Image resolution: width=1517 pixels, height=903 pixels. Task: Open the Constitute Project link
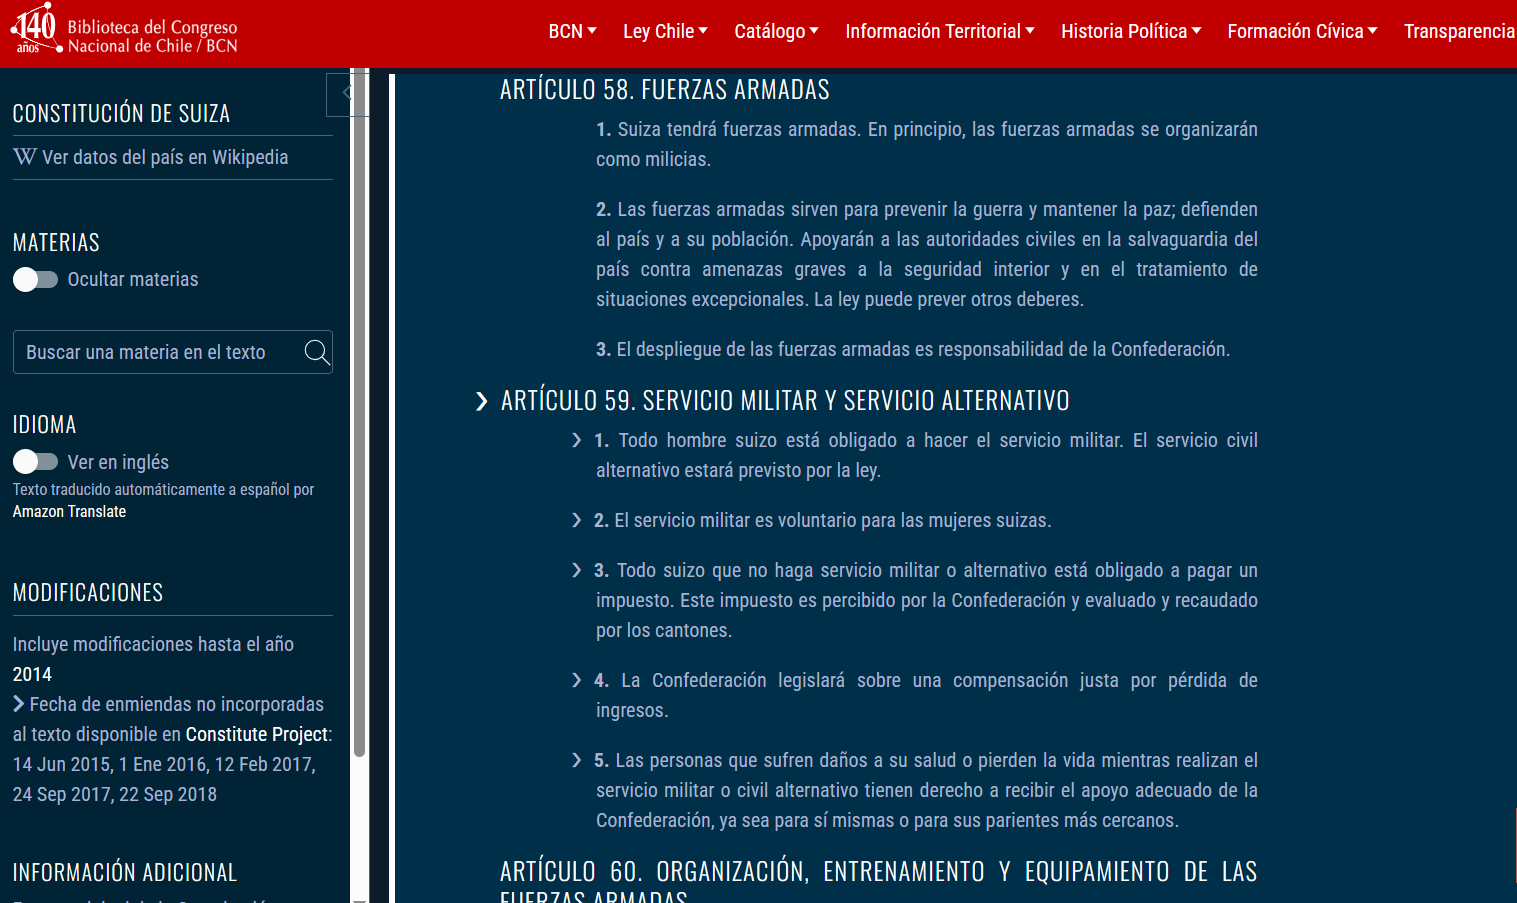coord(256,734)
